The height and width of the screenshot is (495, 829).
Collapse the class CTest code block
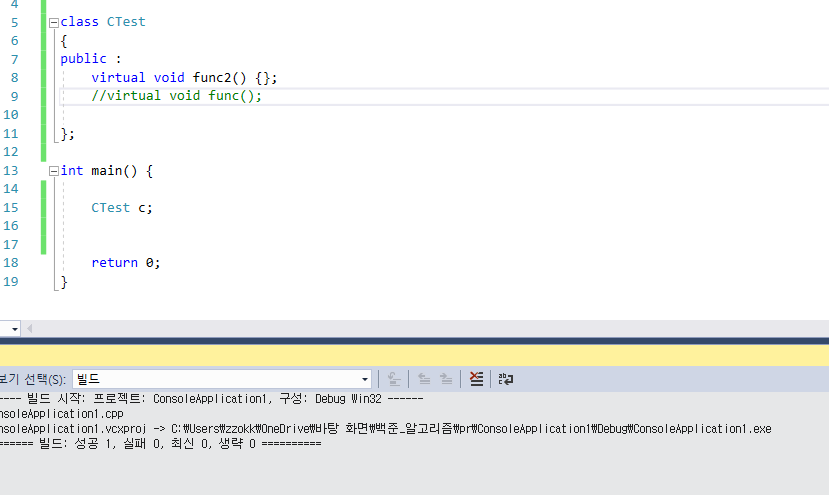coord(54,23)
